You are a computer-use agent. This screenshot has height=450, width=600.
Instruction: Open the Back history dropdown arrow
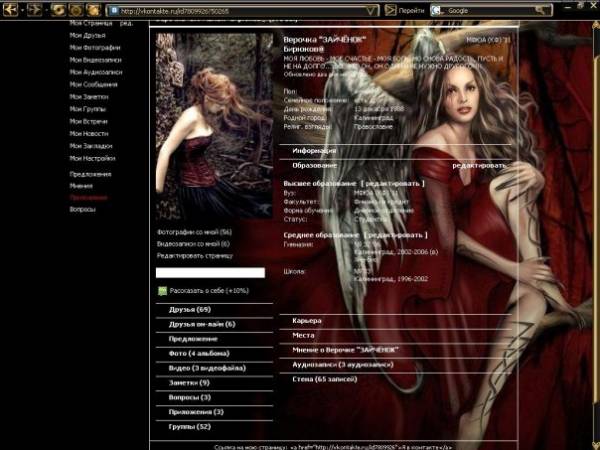22,10
